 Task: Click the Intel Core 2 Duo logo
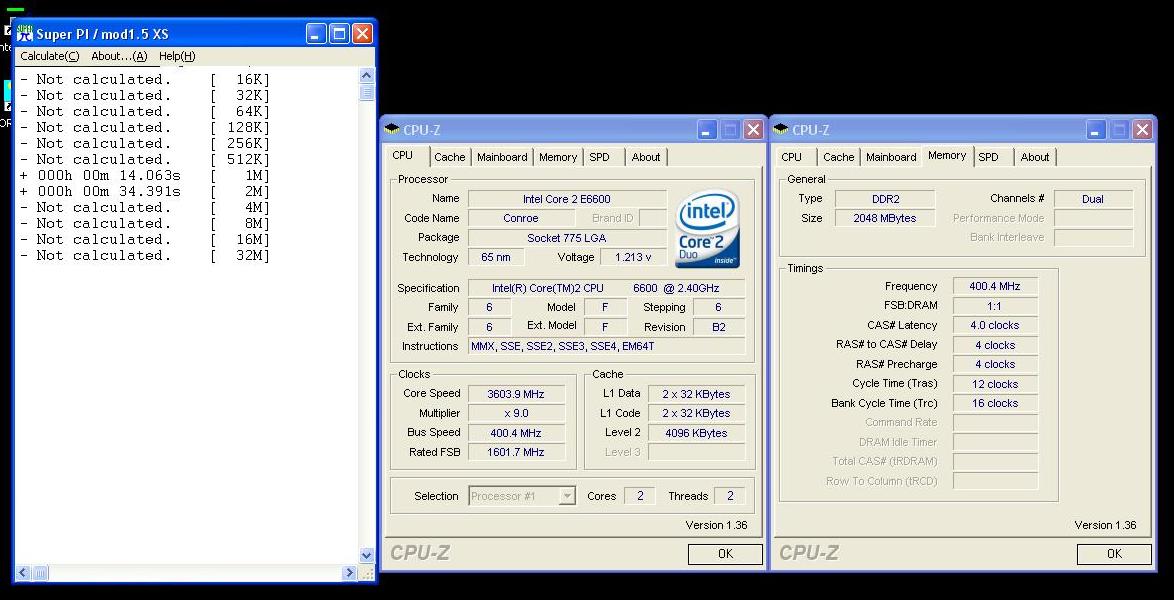pyautogui.click(x=708, y=229)
